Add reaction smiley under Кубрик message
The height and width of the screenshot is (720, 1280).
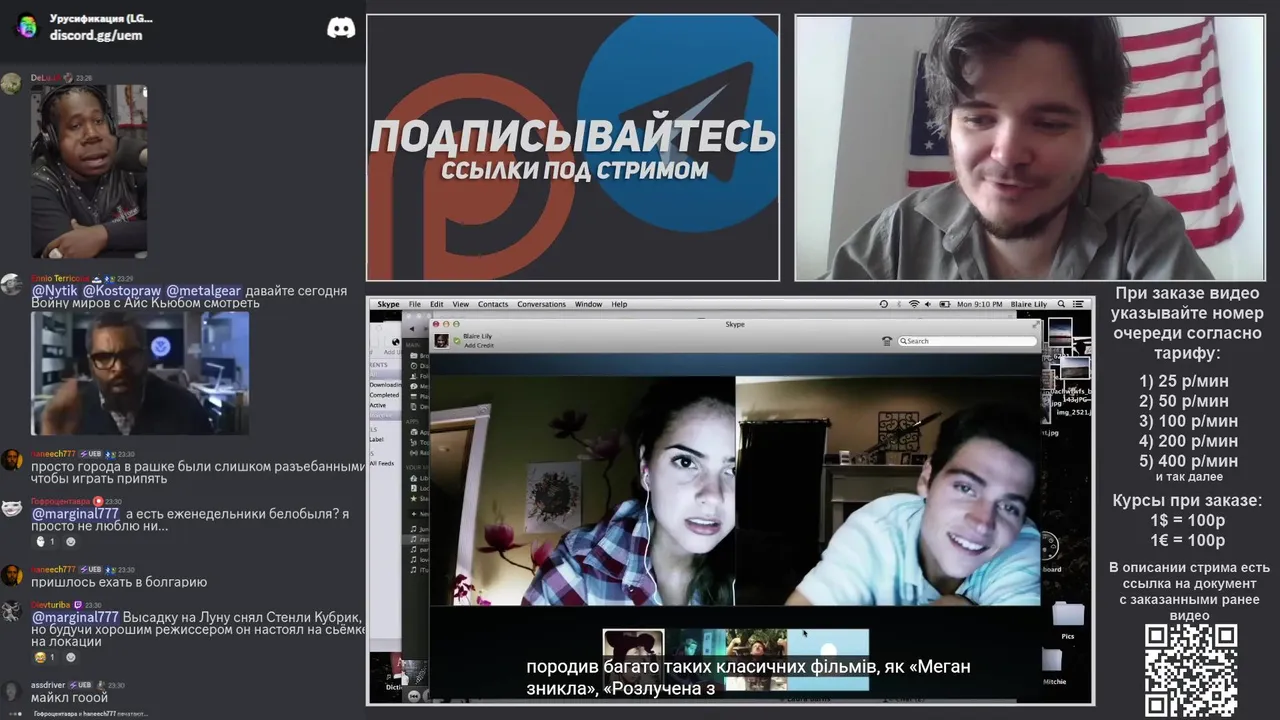[70, 658]
